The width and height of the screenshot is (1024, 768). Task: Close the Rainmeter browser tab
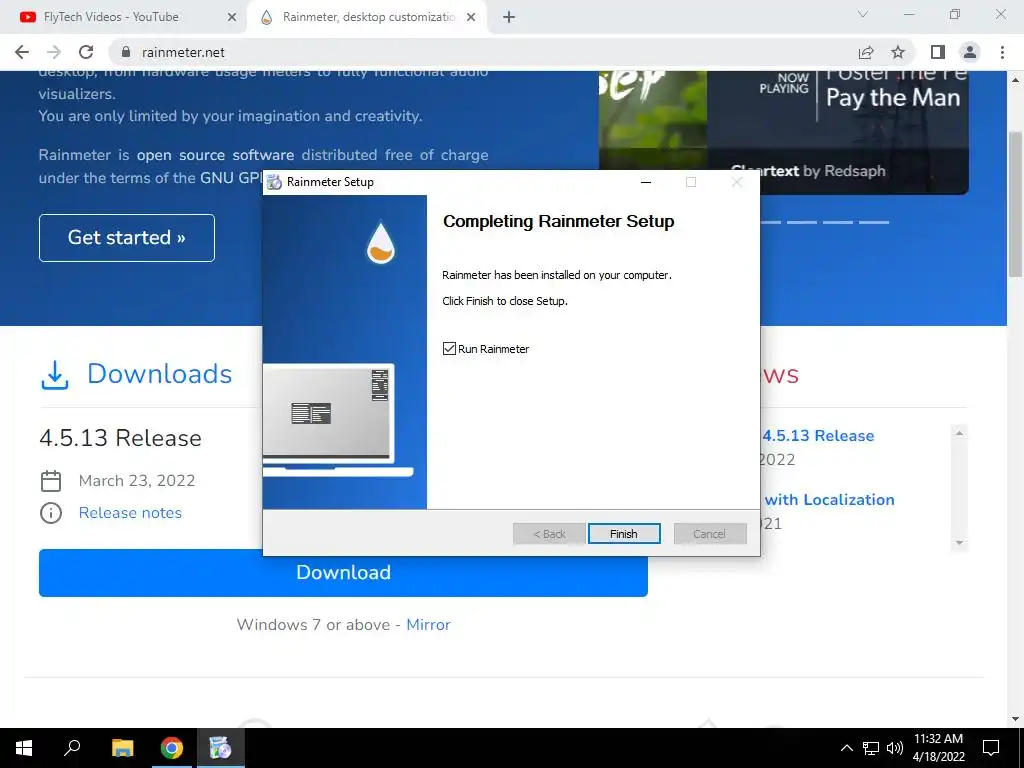[471, 17]
